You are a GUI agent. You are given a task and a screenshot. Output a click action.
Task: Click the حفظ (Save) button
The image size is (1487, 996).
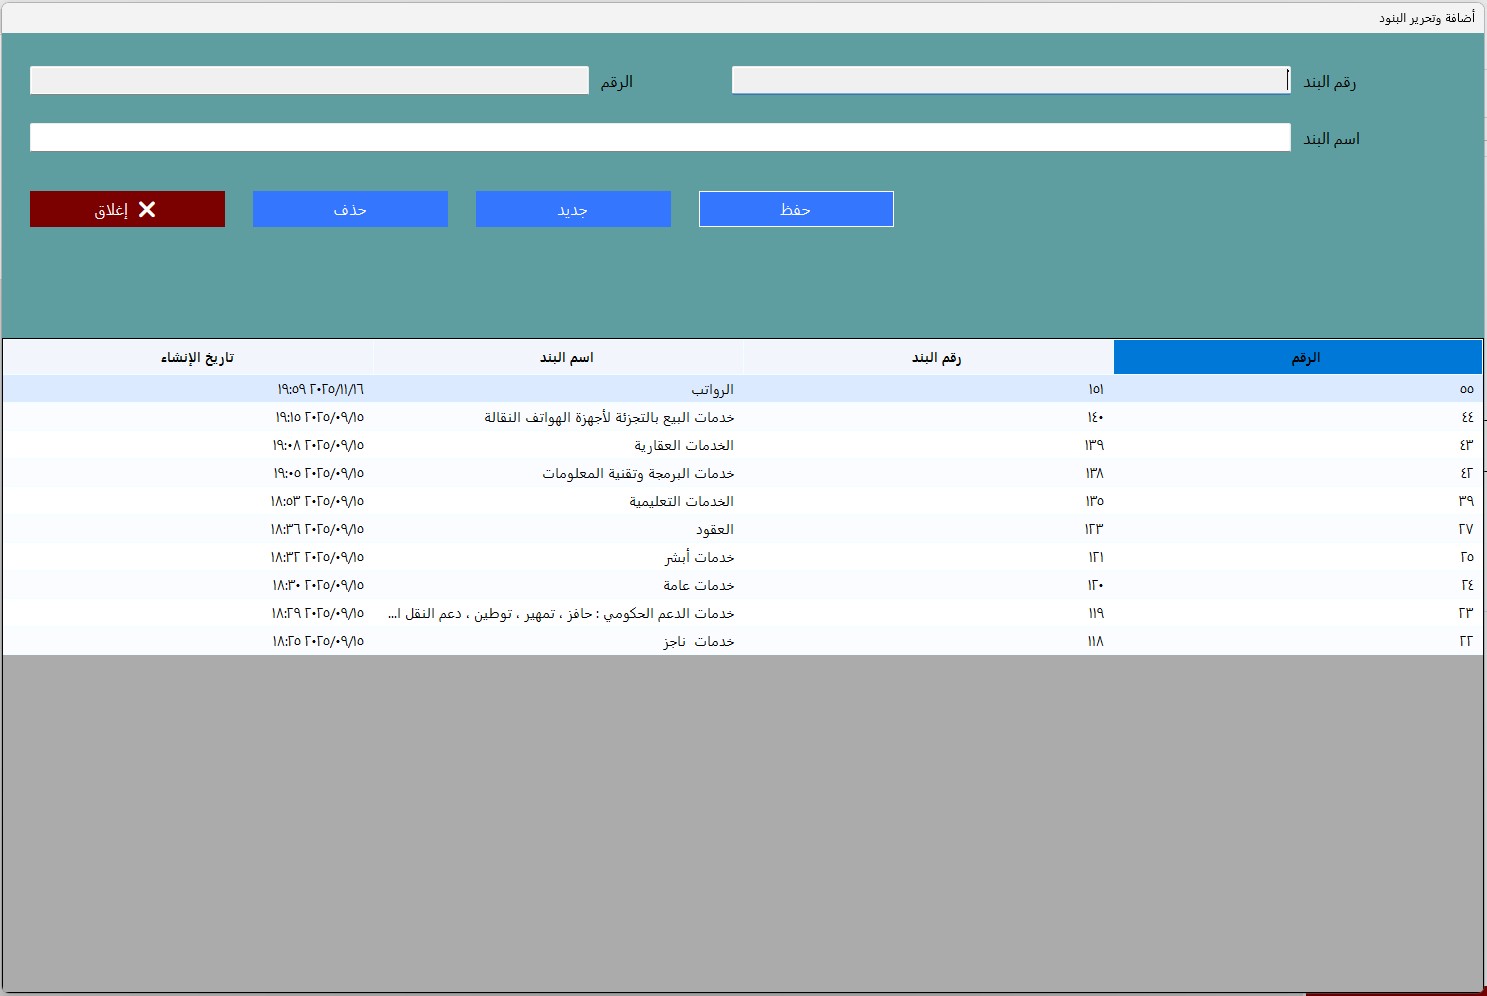coord(795,209)
